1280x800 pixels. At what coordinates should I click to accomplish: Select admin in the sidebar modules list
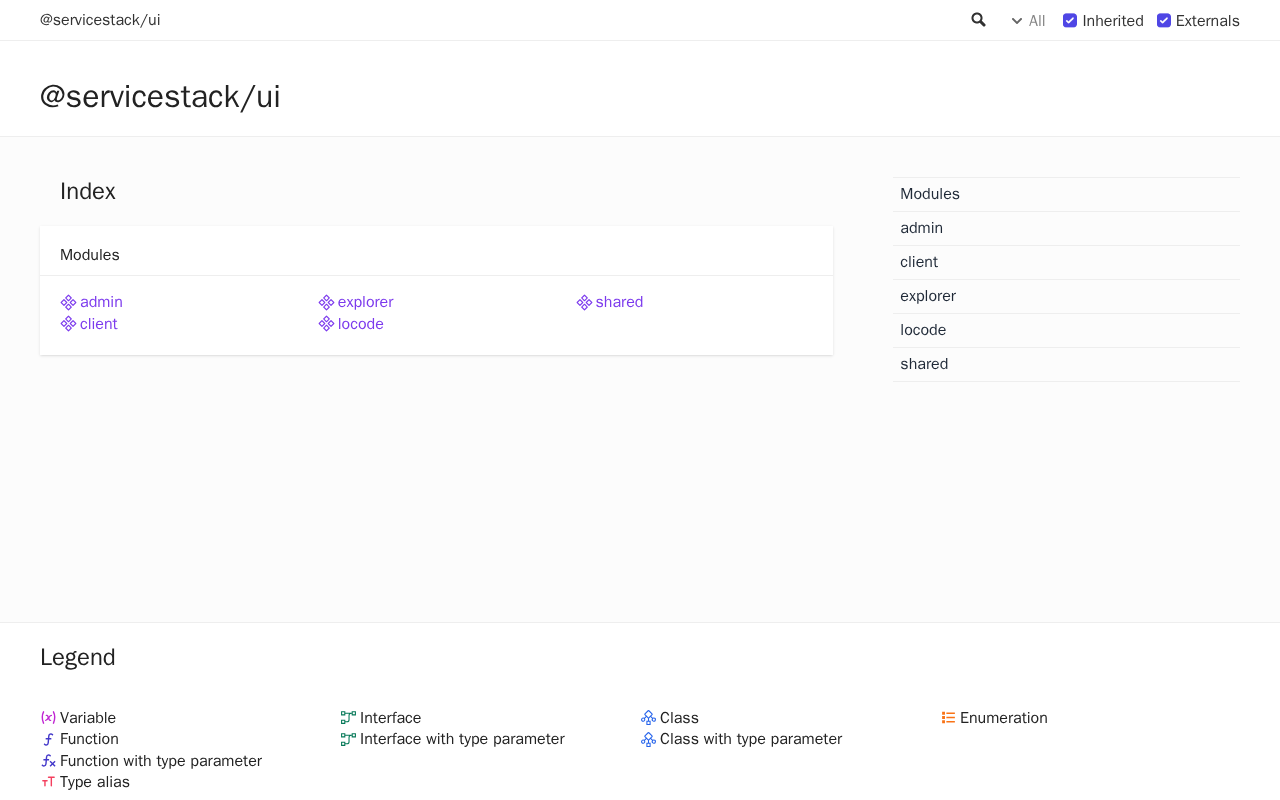pyautogui.click(x=921, y=228)
